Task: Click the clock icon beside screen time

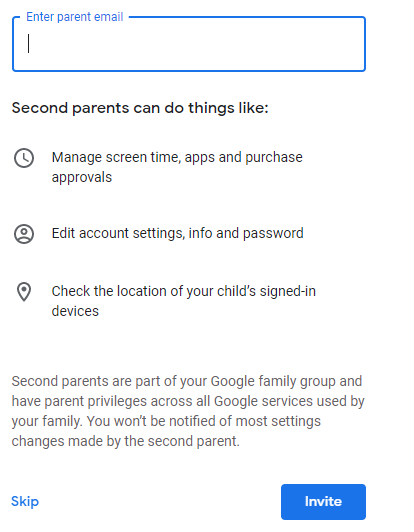Action: 24,158
